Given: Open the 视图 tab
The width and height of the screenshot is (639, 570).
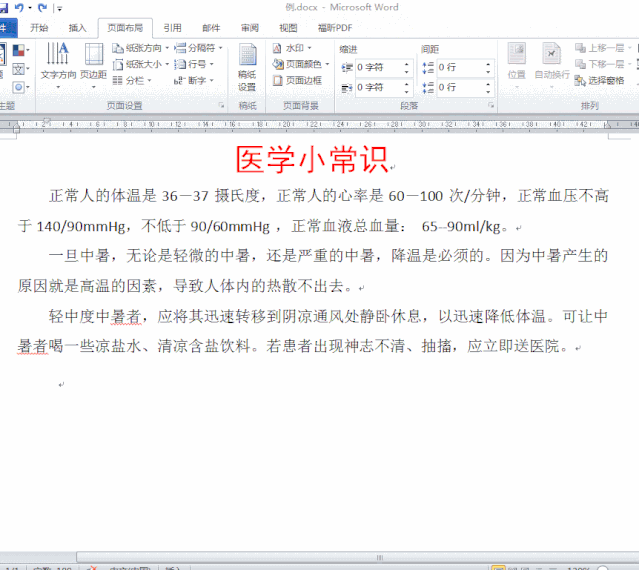Looking at the screenshot, I should tap(288, 28).
